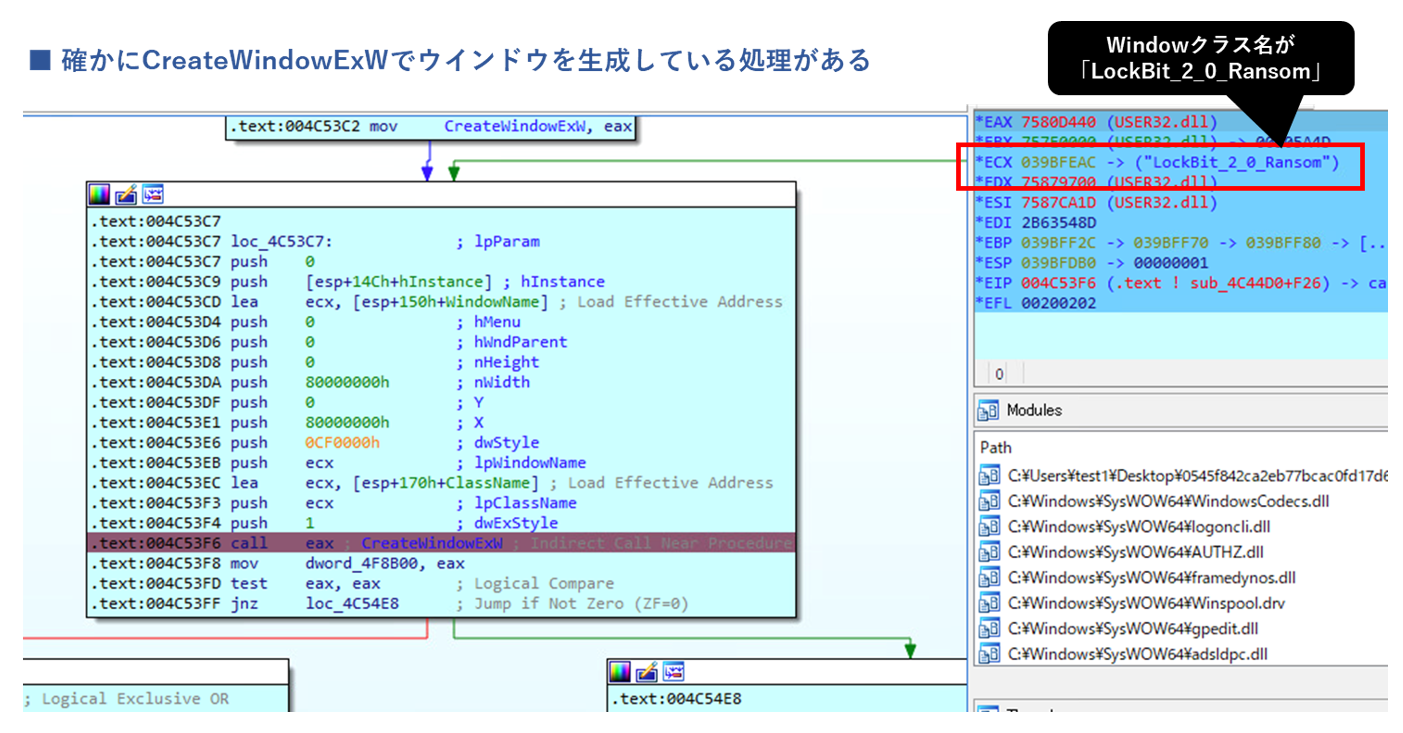Image resolution: width=1403 pixels, height=733 pixels.
Task: Click module icon next to logoncli.dll
Action: click(x=989, y=526)
